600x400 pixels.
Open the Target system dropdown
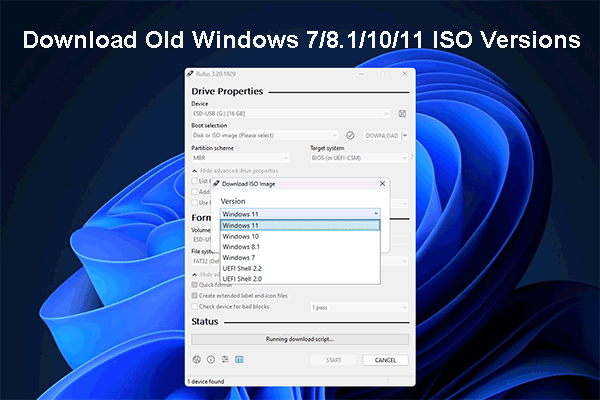point(359,158)
